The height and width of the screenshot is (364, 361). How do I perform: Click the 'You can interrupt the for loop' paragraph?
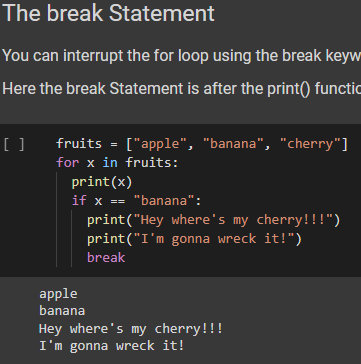point(182,56)
